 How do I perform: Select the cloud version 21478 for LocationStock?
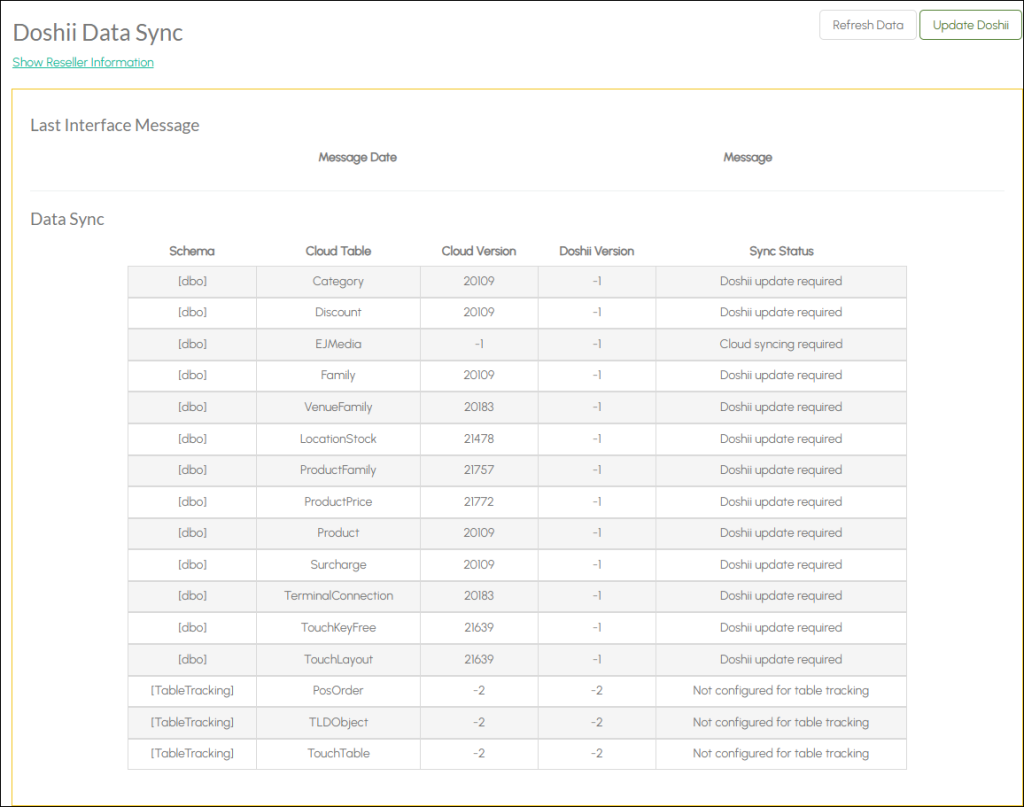click(479, 439)
